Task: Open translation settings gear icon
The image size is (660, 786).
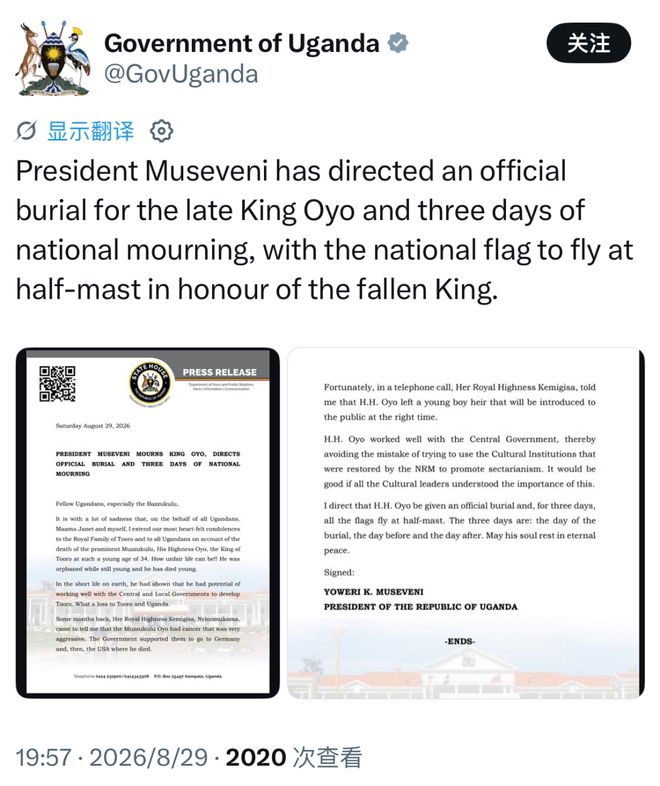Action: 161,131
